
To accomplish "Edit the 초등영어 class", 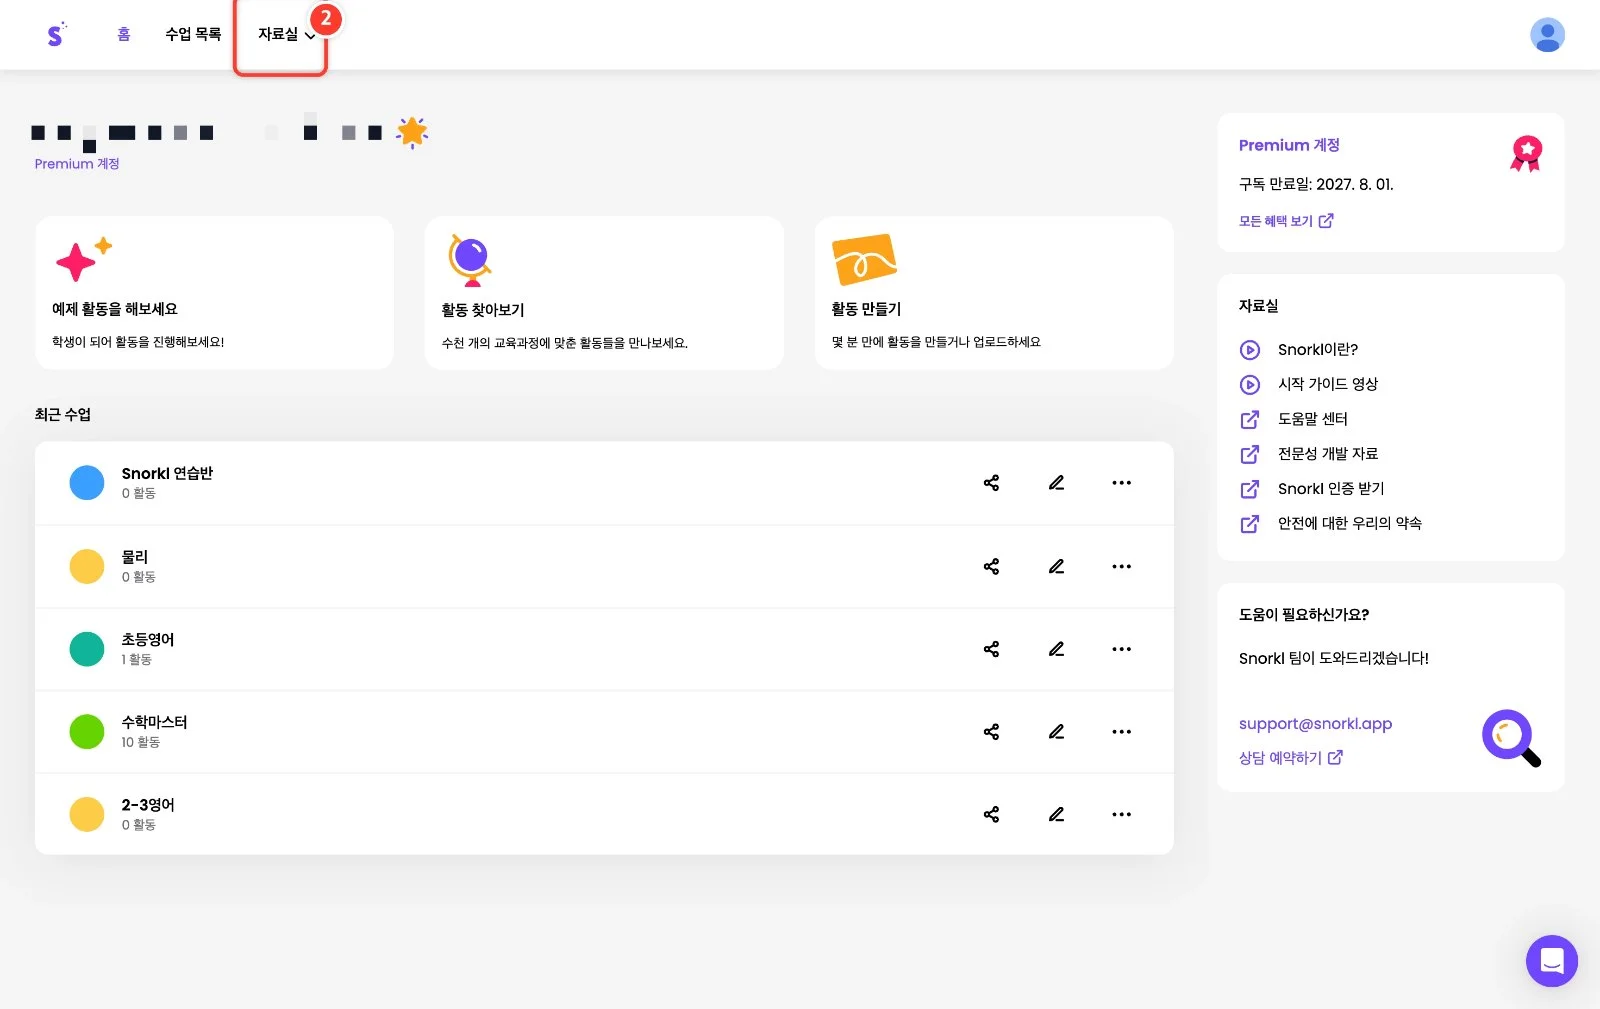I will 1056,649.
